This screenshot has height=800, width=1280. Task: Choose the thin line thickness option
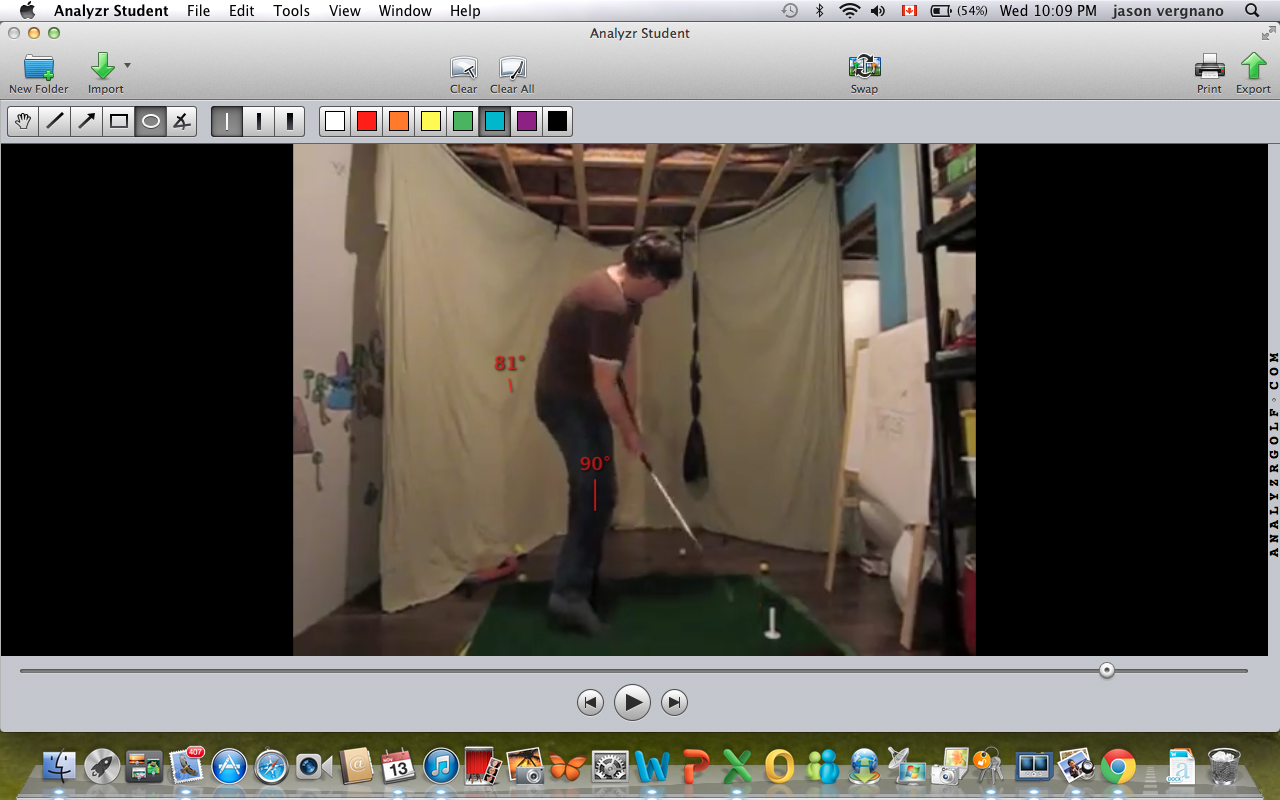point(227,121)
